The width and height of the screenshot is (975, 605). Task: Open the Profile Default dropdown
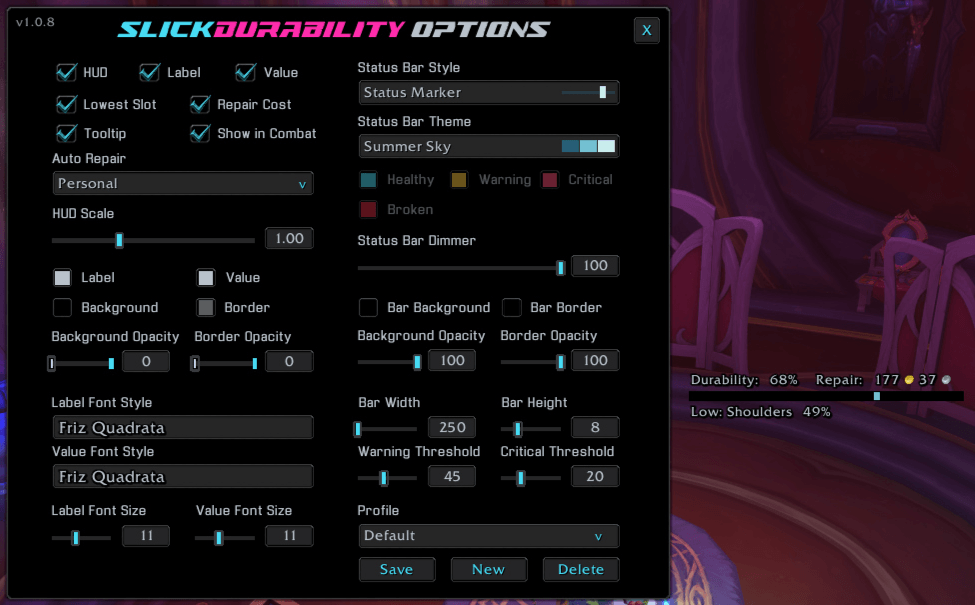pos(489,536)
